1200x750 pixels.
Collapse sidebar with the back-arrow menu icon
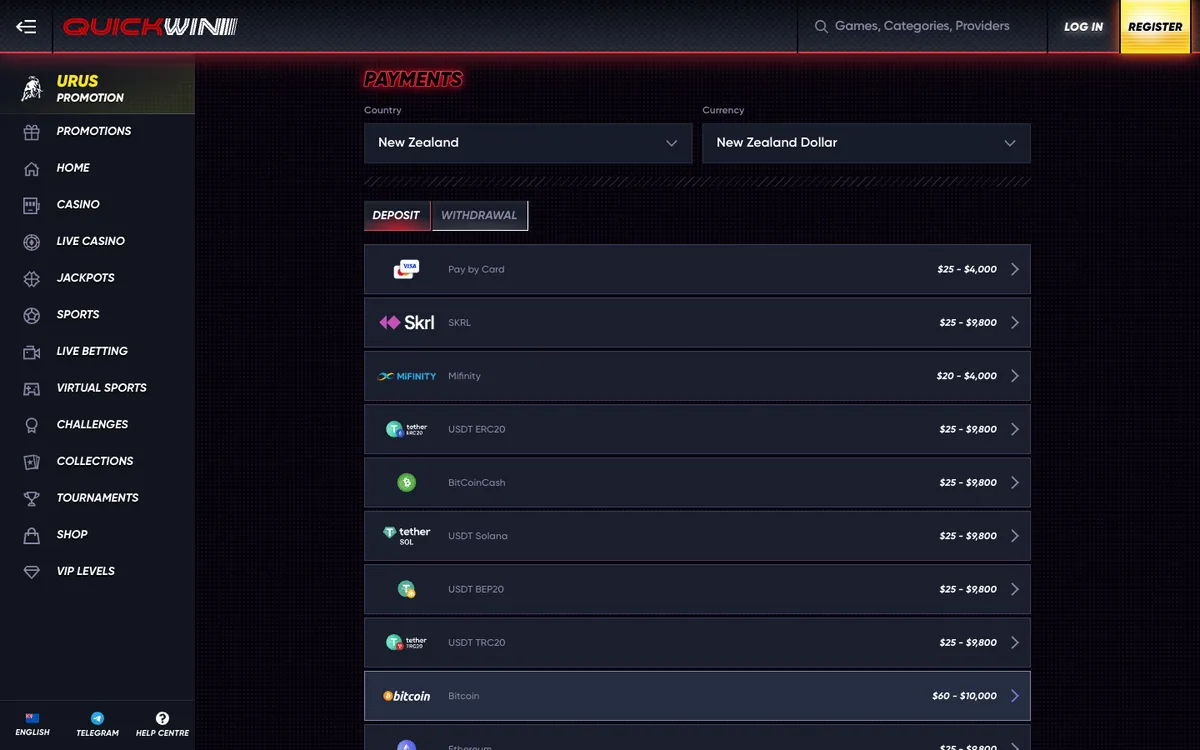click(26, 27)
